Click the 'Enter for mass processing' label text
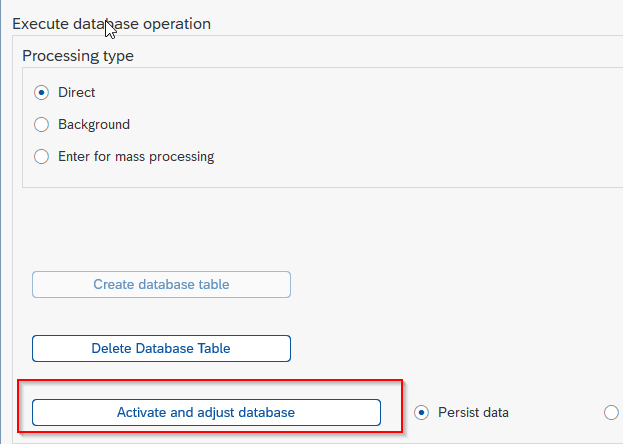Image resolution: width=623 pixels, height=444 pixels. point(136,157)
